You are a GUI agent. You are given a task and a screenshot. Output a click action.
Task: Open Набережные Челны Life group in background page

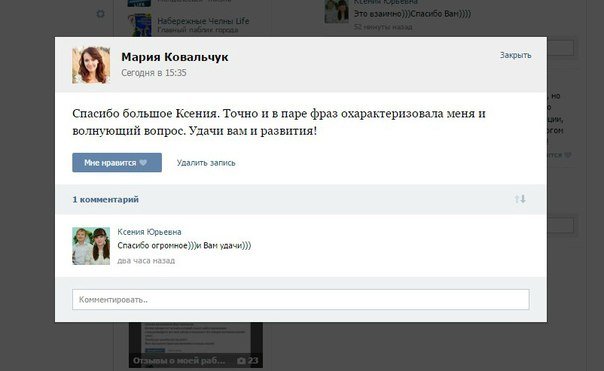click(x=203, y=21)
